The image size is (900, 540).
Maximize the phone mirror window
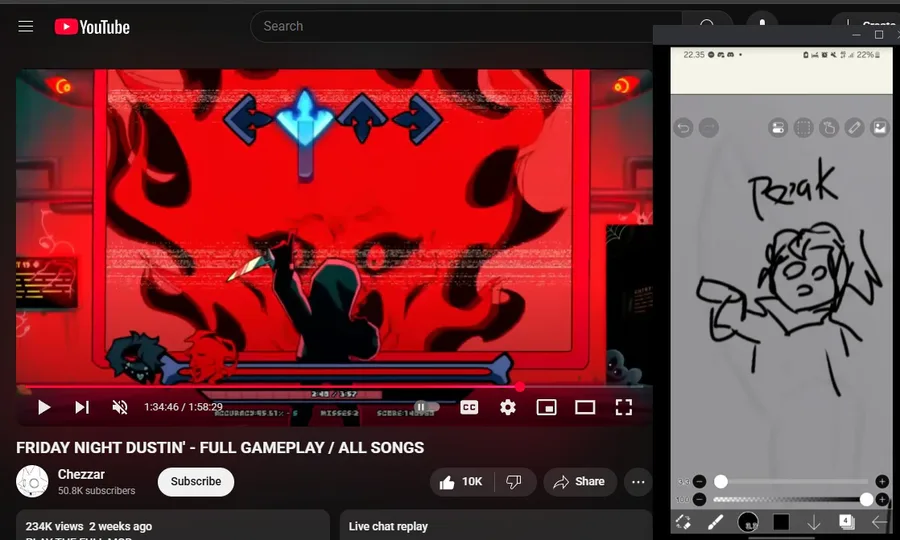pos(879,34)
